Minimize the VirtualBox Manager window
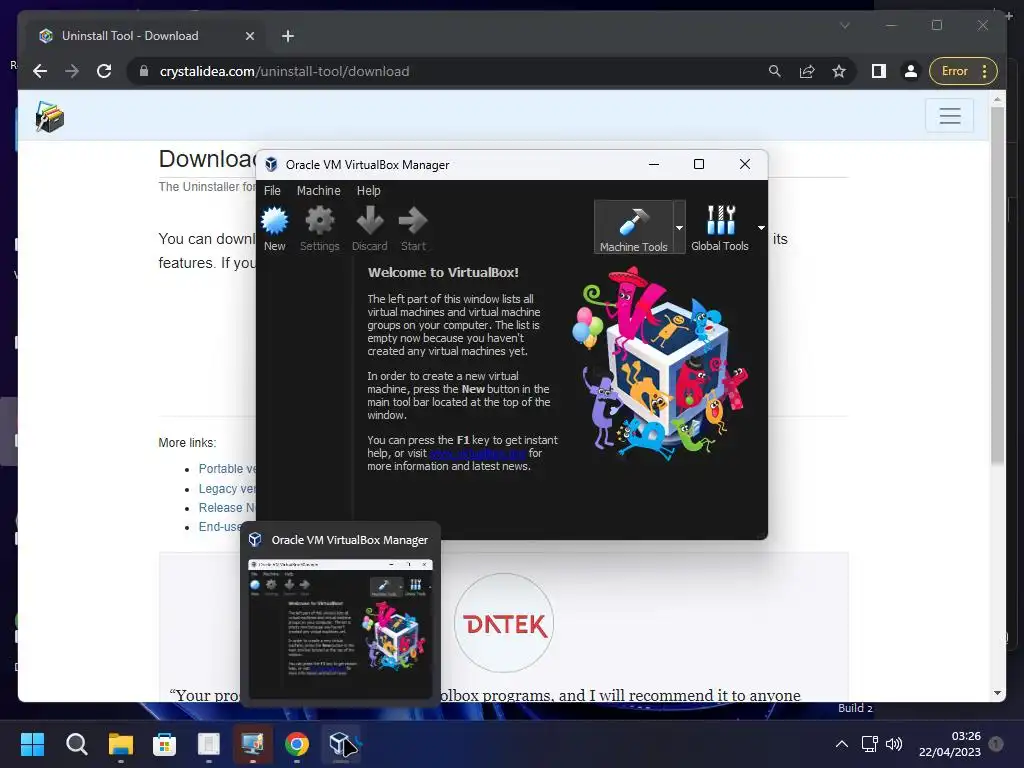This screenshot has width=1024, height=768. click(x=654, y=164)
